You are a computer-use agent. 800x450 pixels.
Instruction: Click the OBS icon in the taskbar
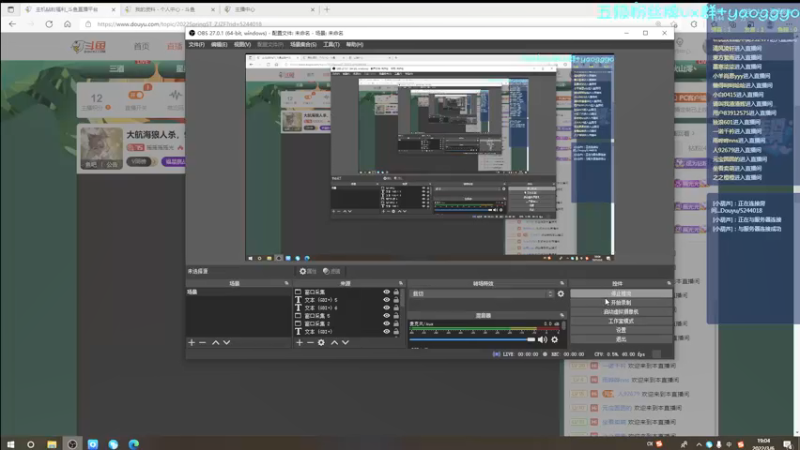click(x=72, y=444)
